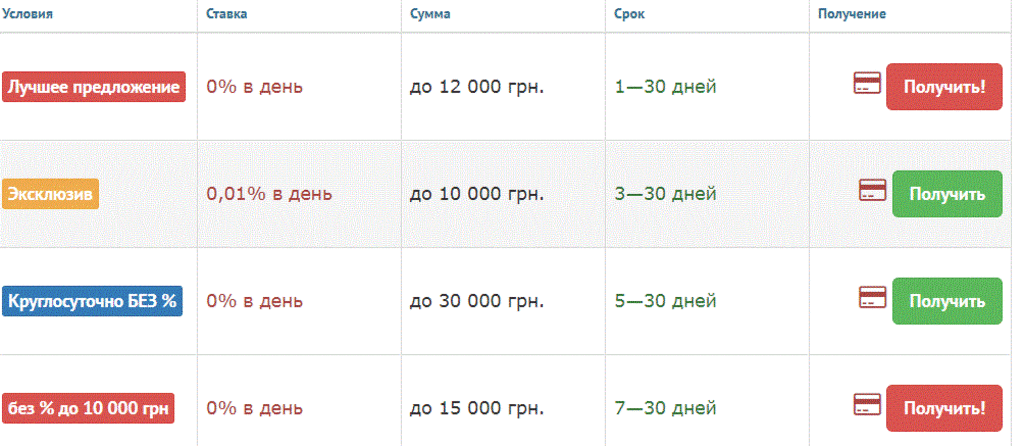Click the blue Круглосуточно БЕЗ % badge
The height and width of the screenshot is (446, 1024).
93,301
